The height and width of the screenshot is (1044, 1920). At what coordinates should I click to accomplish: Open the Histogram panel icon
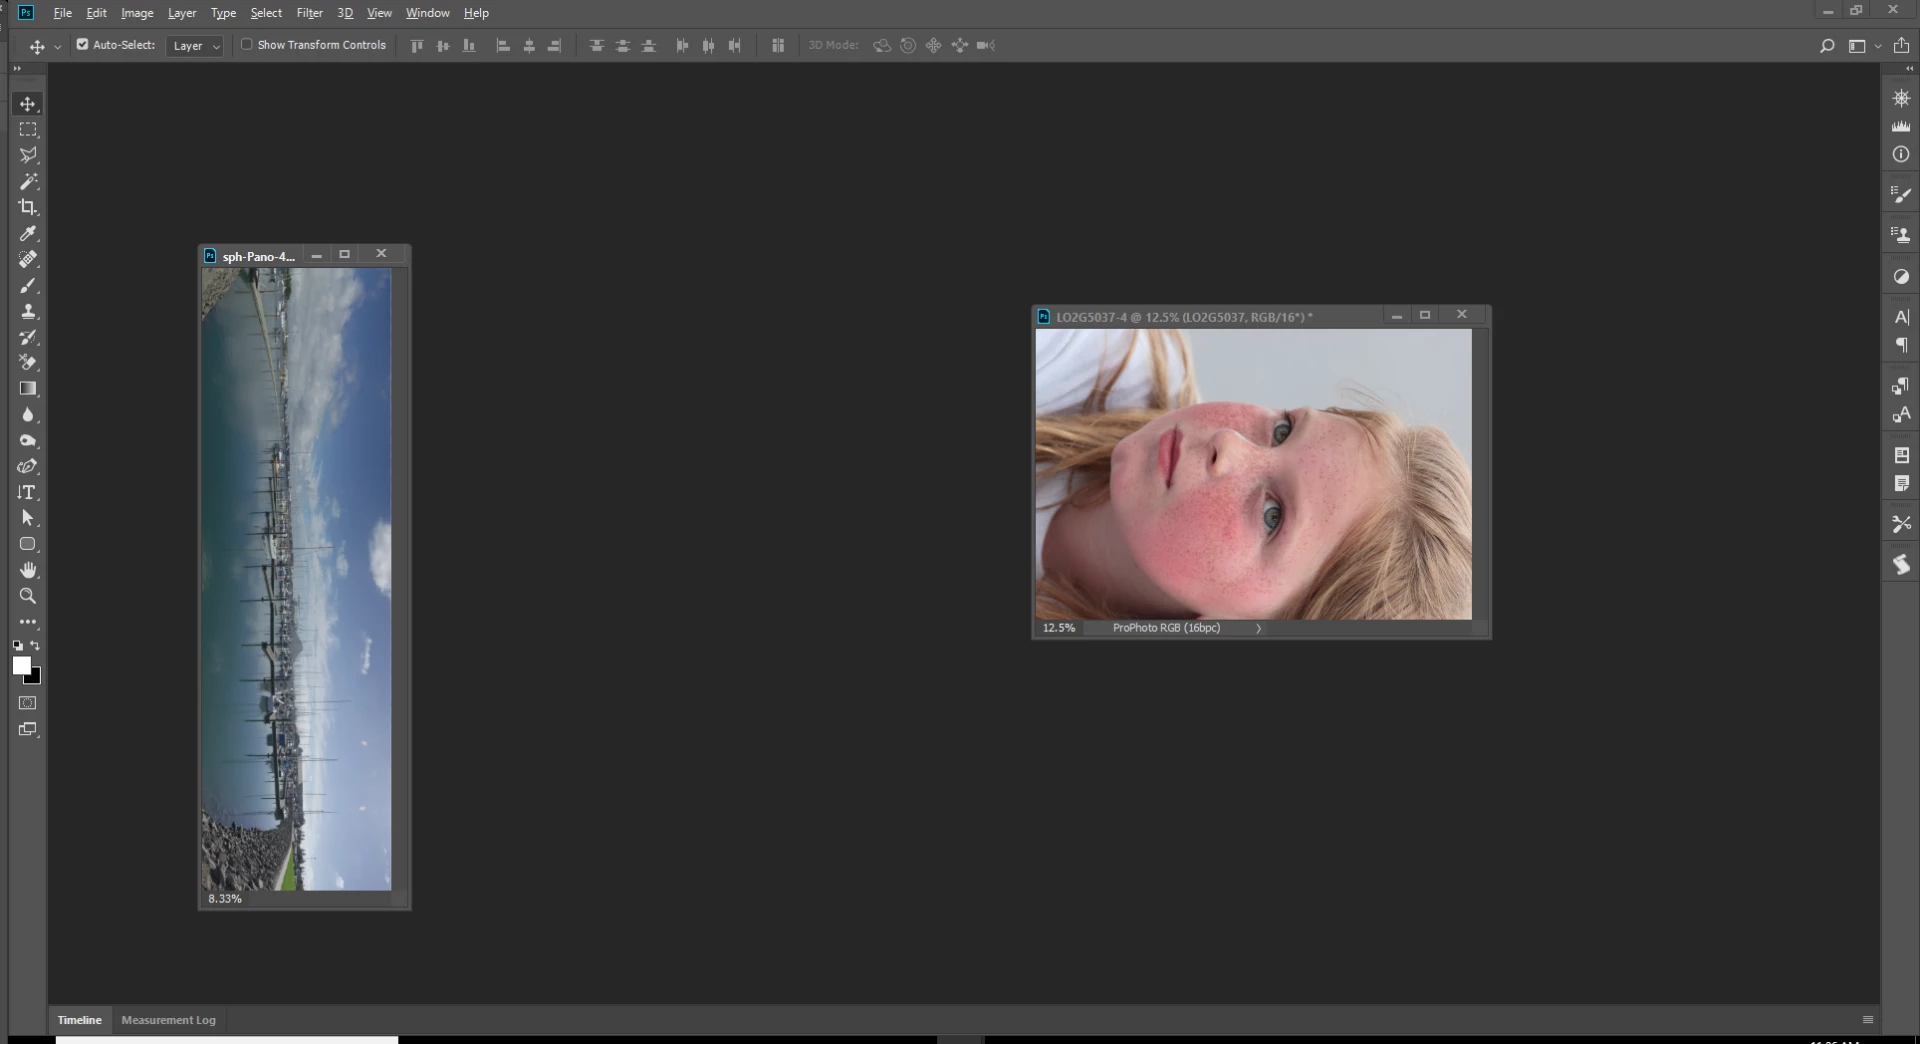pos(1901,127)
